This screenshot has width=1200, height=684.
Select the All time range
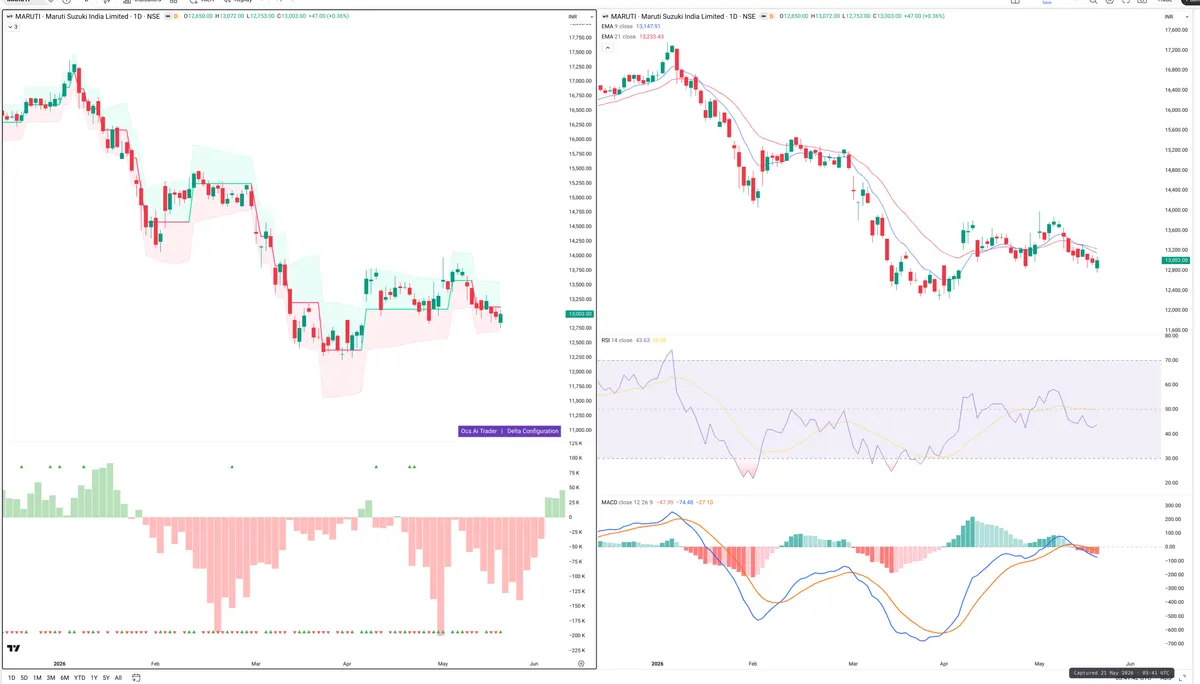(118, 678)
